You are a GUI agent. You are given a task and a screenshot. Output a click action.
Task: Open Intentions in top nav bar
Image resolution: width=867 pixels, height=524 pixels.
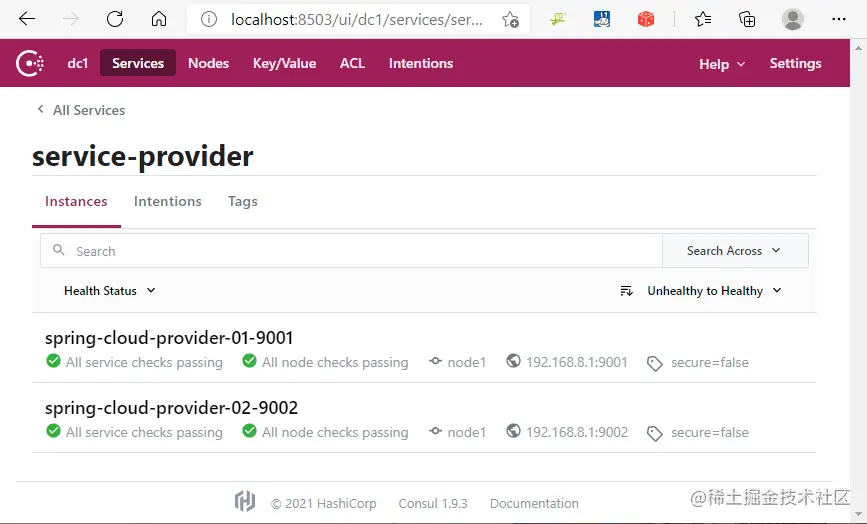tap(421, 63)
